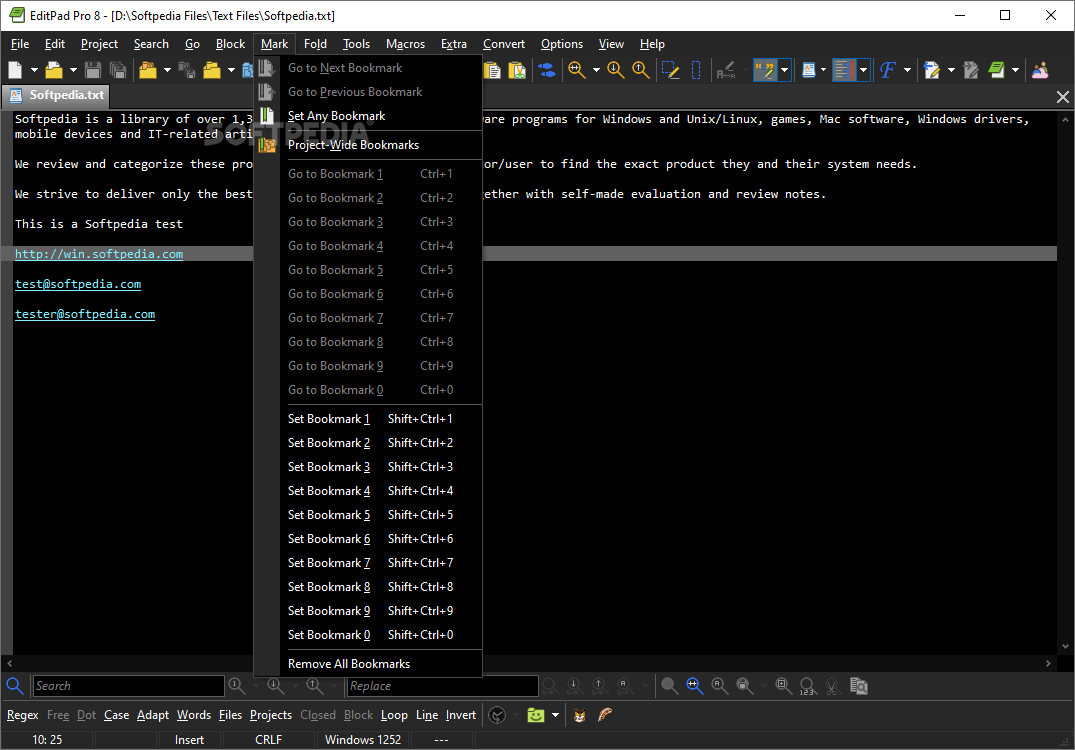1075x750 pixels.
Task: Open the Convert menu
Action: point(504,44)
